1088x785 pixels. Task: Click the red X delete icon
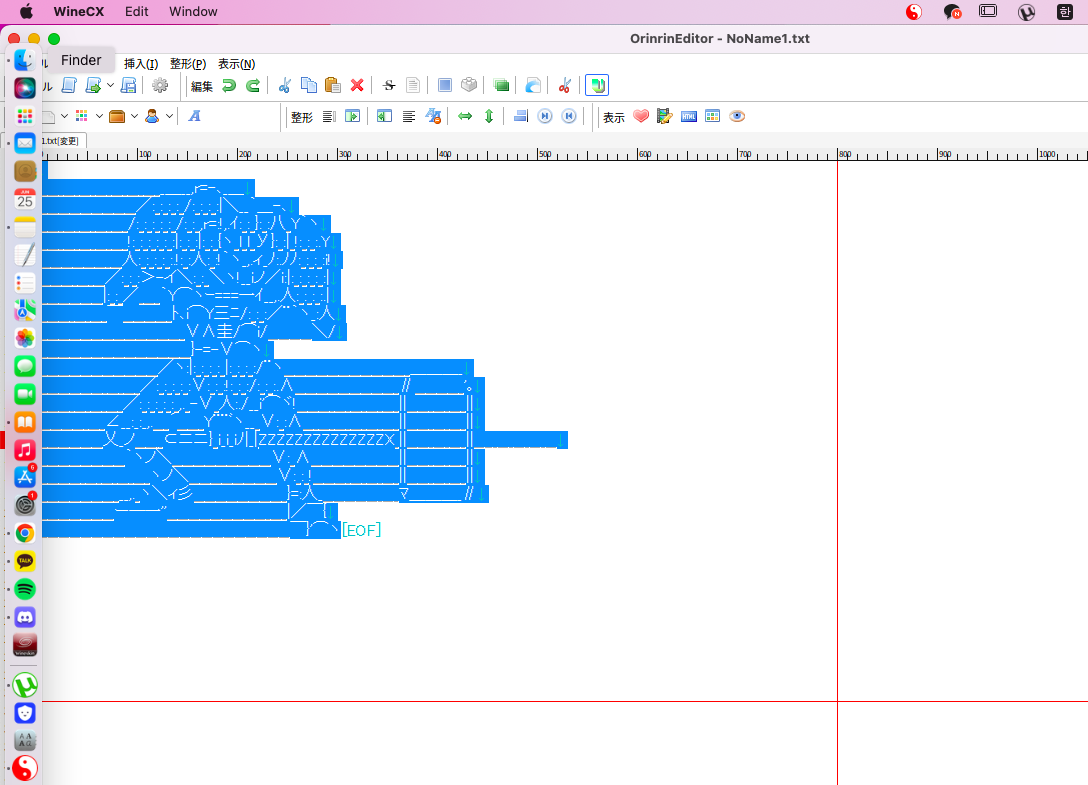356,86
